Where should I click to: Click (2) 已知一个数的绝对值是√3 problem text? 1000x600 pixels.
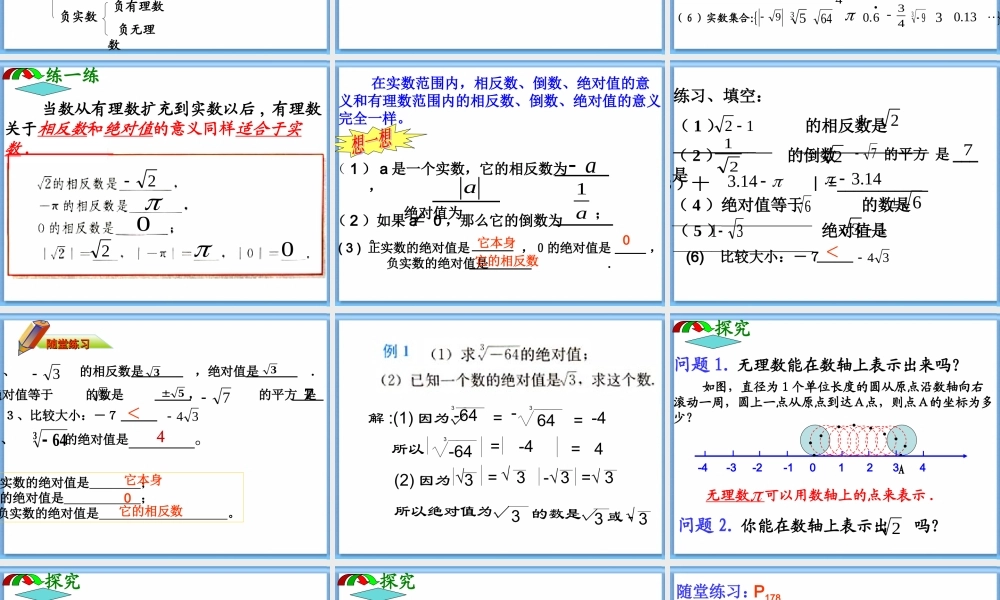[x=517, y=380]
